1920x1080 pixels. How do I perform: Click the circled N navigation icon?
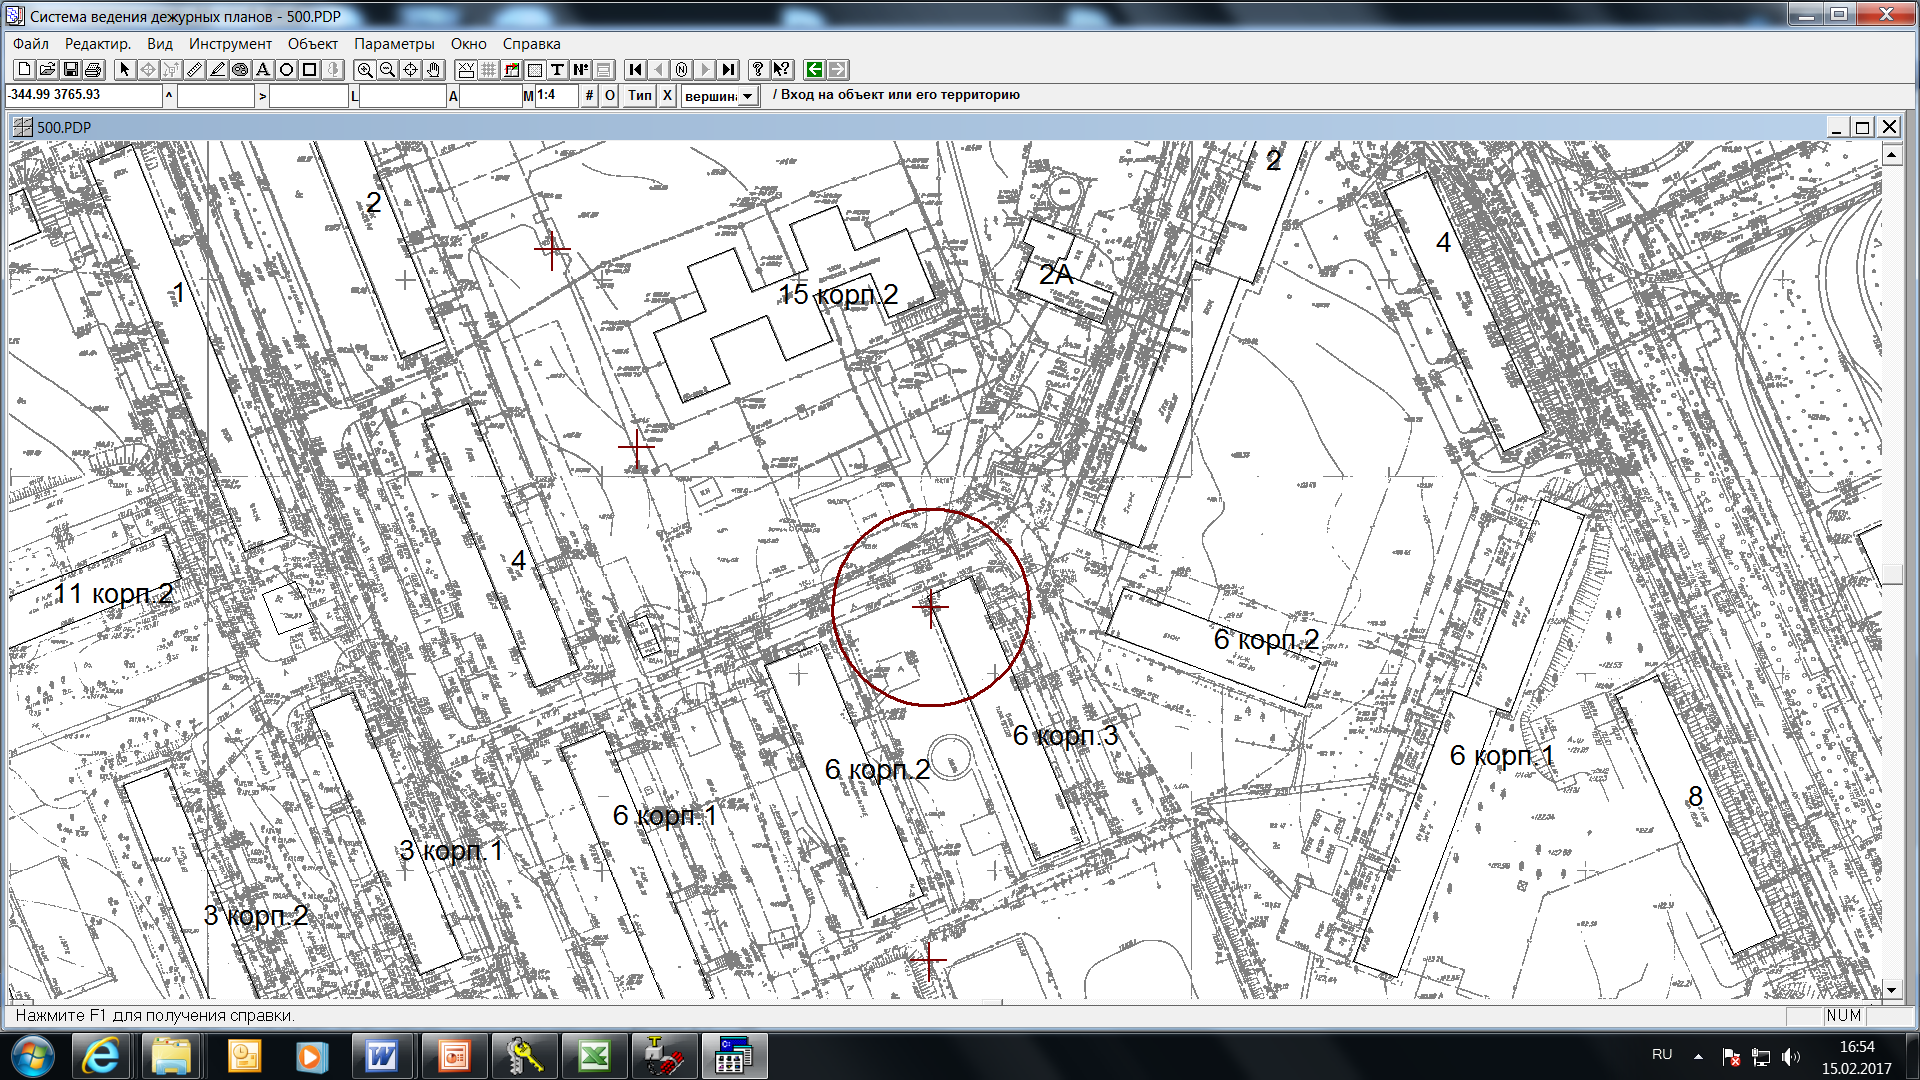682,69
